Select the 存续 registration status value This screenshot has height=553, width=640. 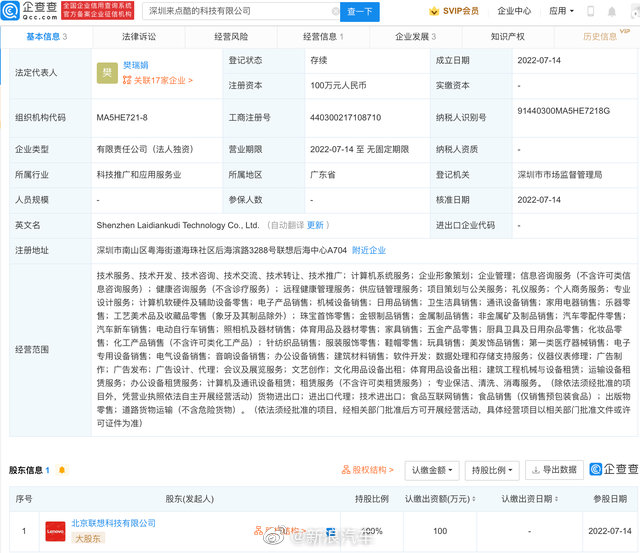[x=318, y=60]
